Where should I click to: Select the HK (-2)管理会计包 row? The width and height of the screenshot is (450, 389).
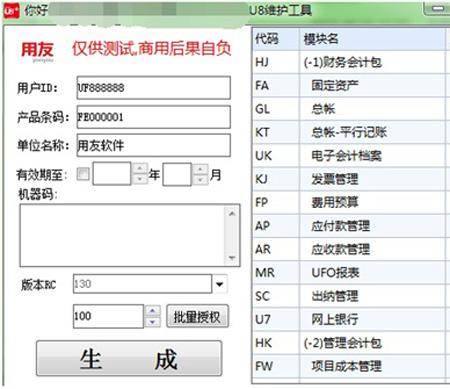coord(349,343)
